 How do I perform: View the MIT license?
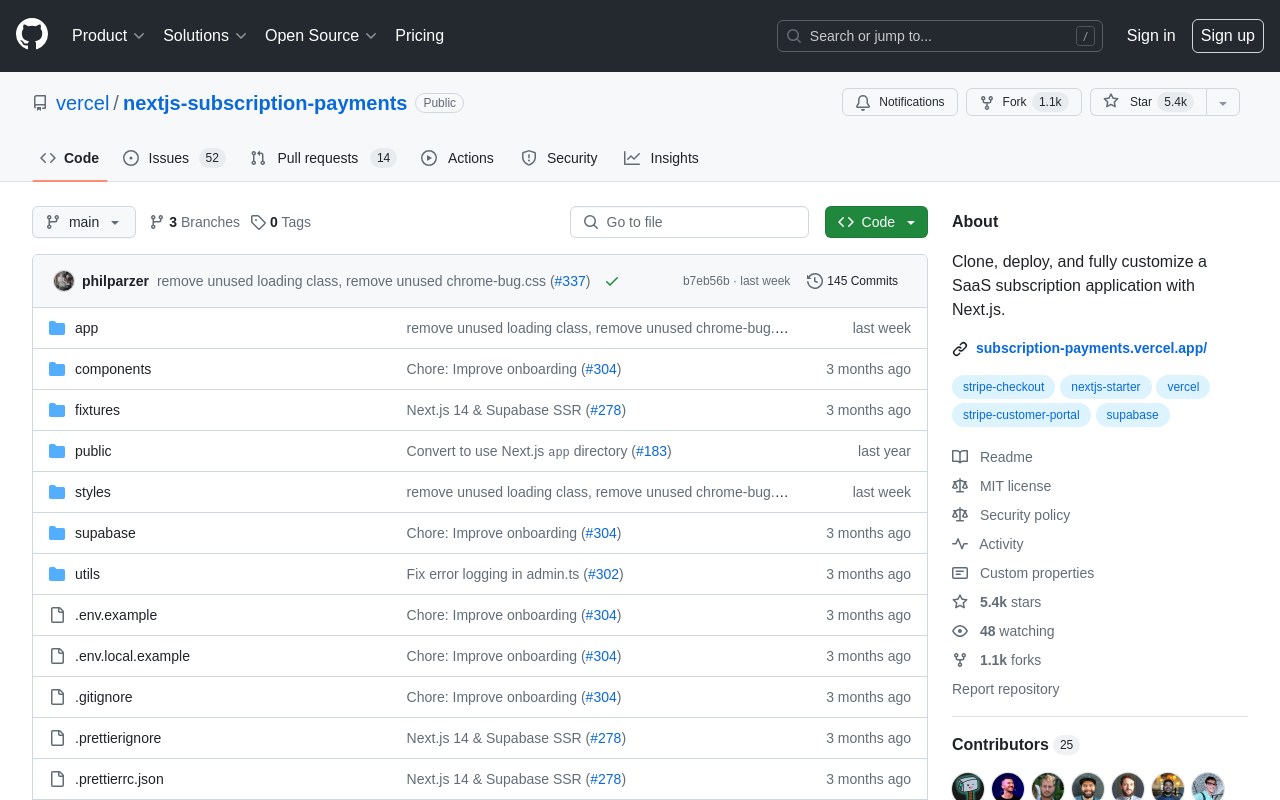tap(1014, 486)
